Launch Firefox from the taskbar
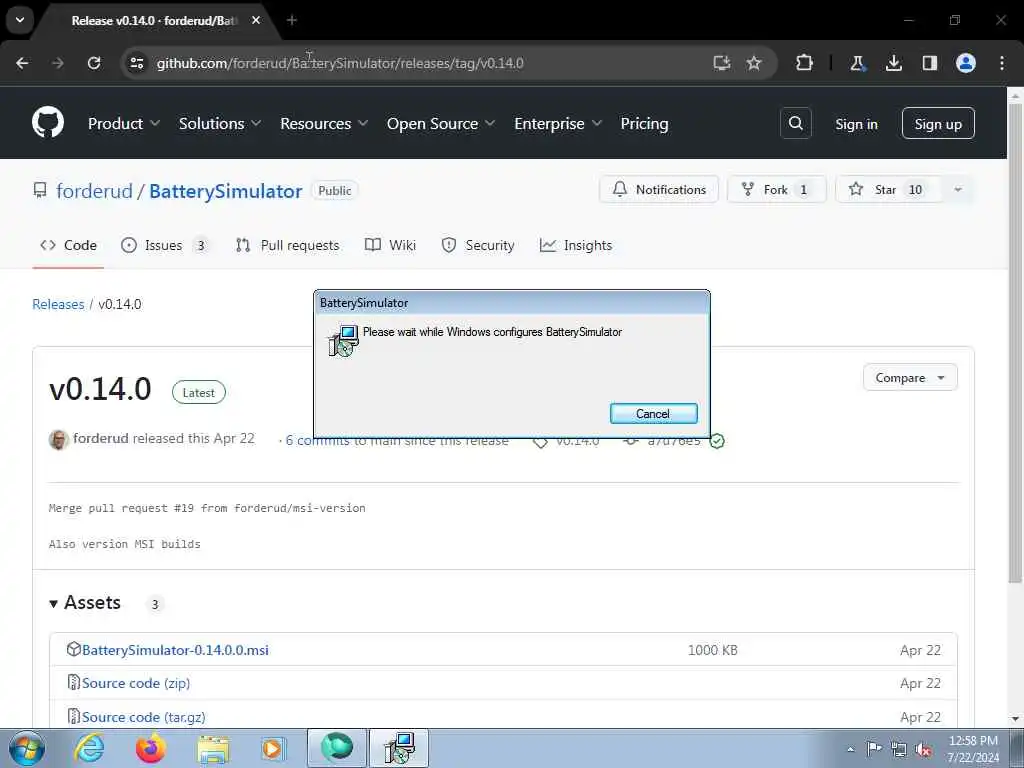 (x=150, y=748)
